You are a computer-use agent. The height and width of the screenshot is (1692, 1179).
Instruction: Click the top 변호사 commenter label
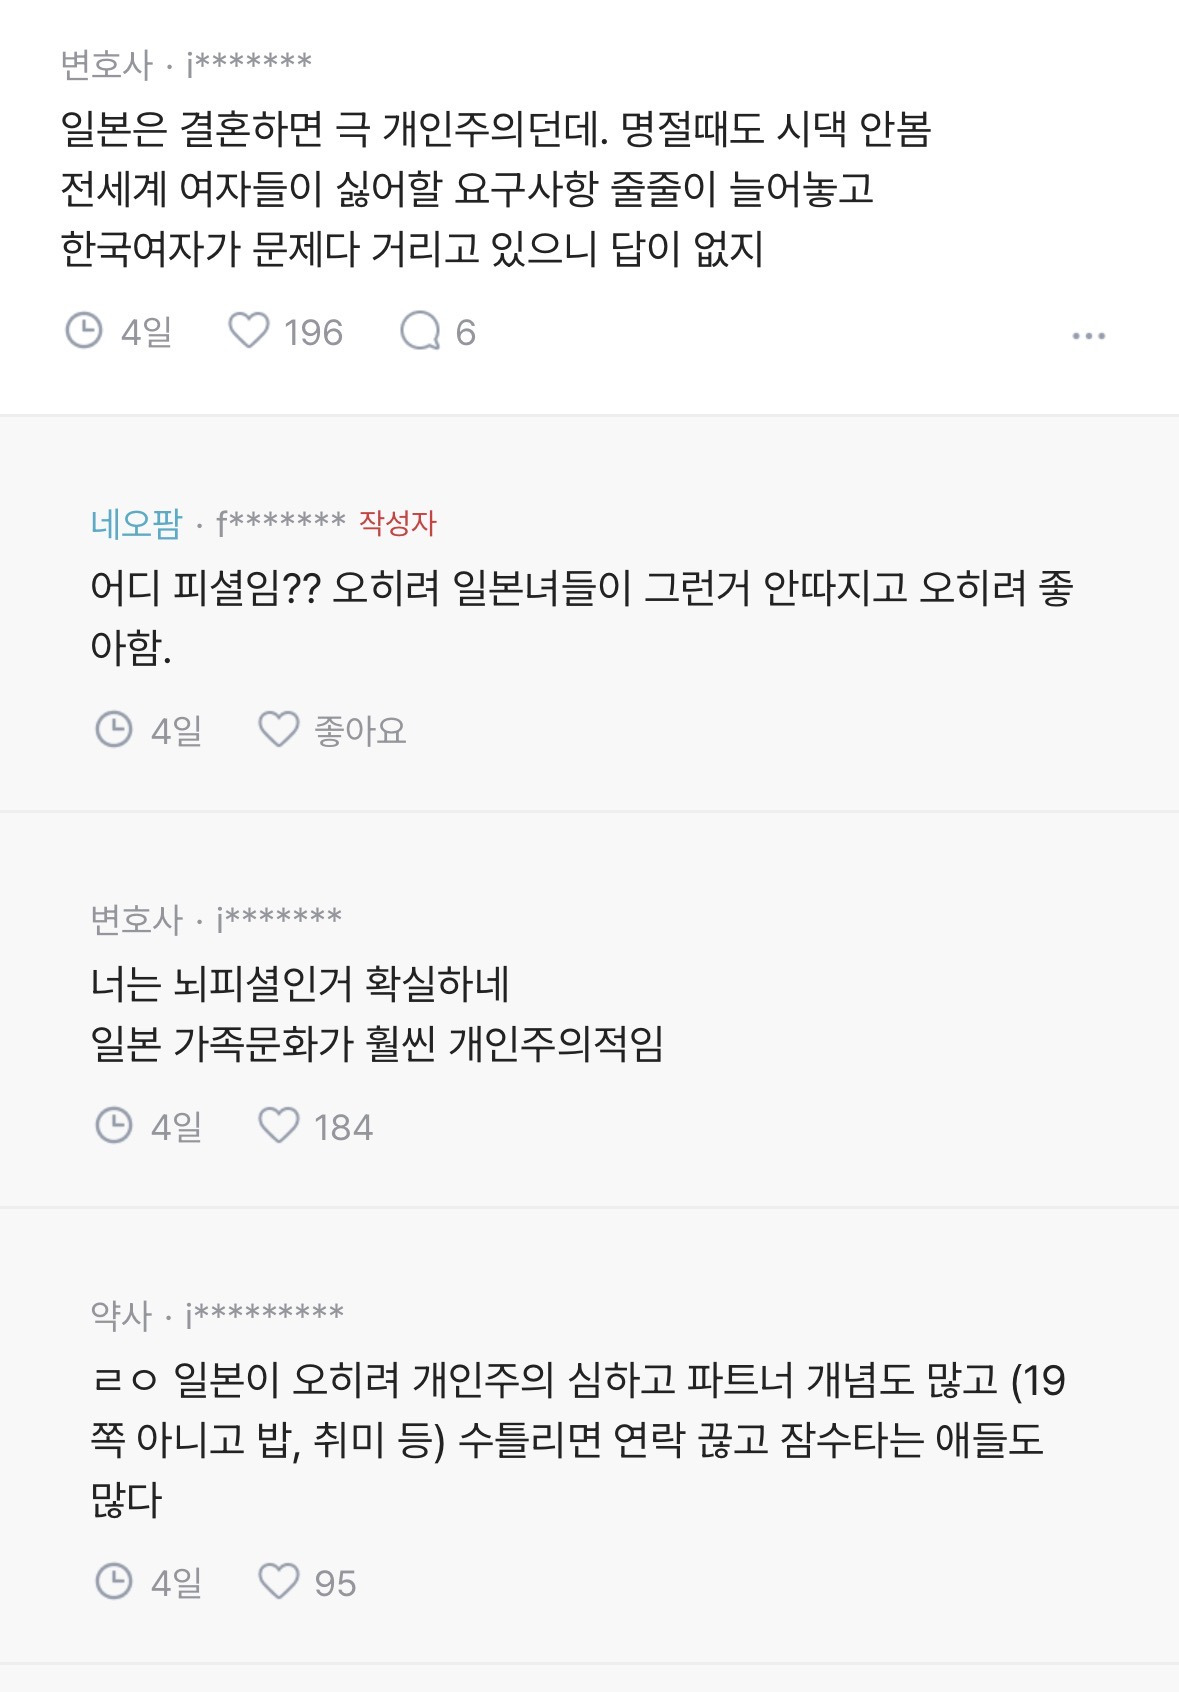pos(107,66)
